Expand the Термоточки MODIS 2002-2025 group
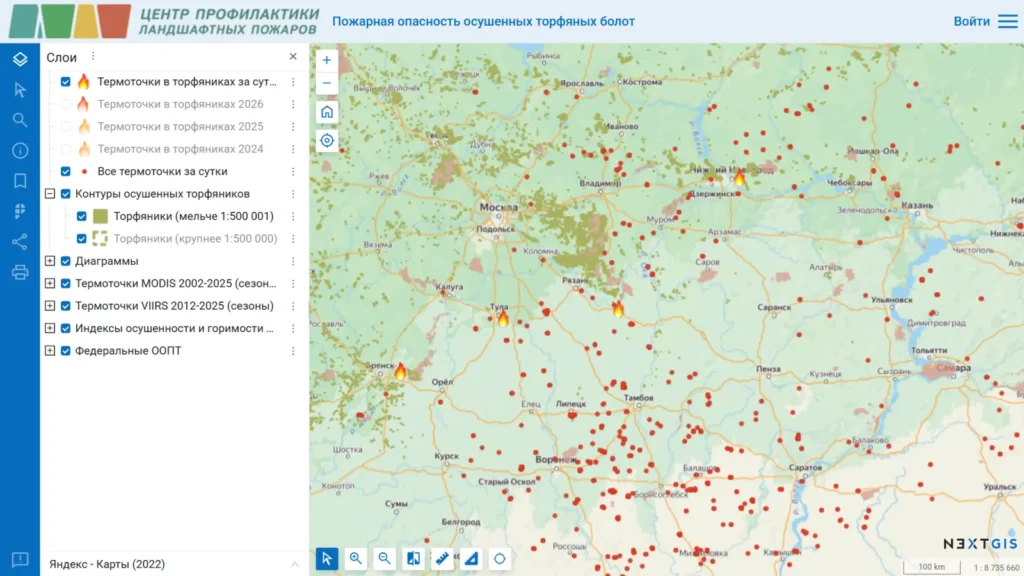Viewport: 1024px width, 576px height. (x=50, y=283)
